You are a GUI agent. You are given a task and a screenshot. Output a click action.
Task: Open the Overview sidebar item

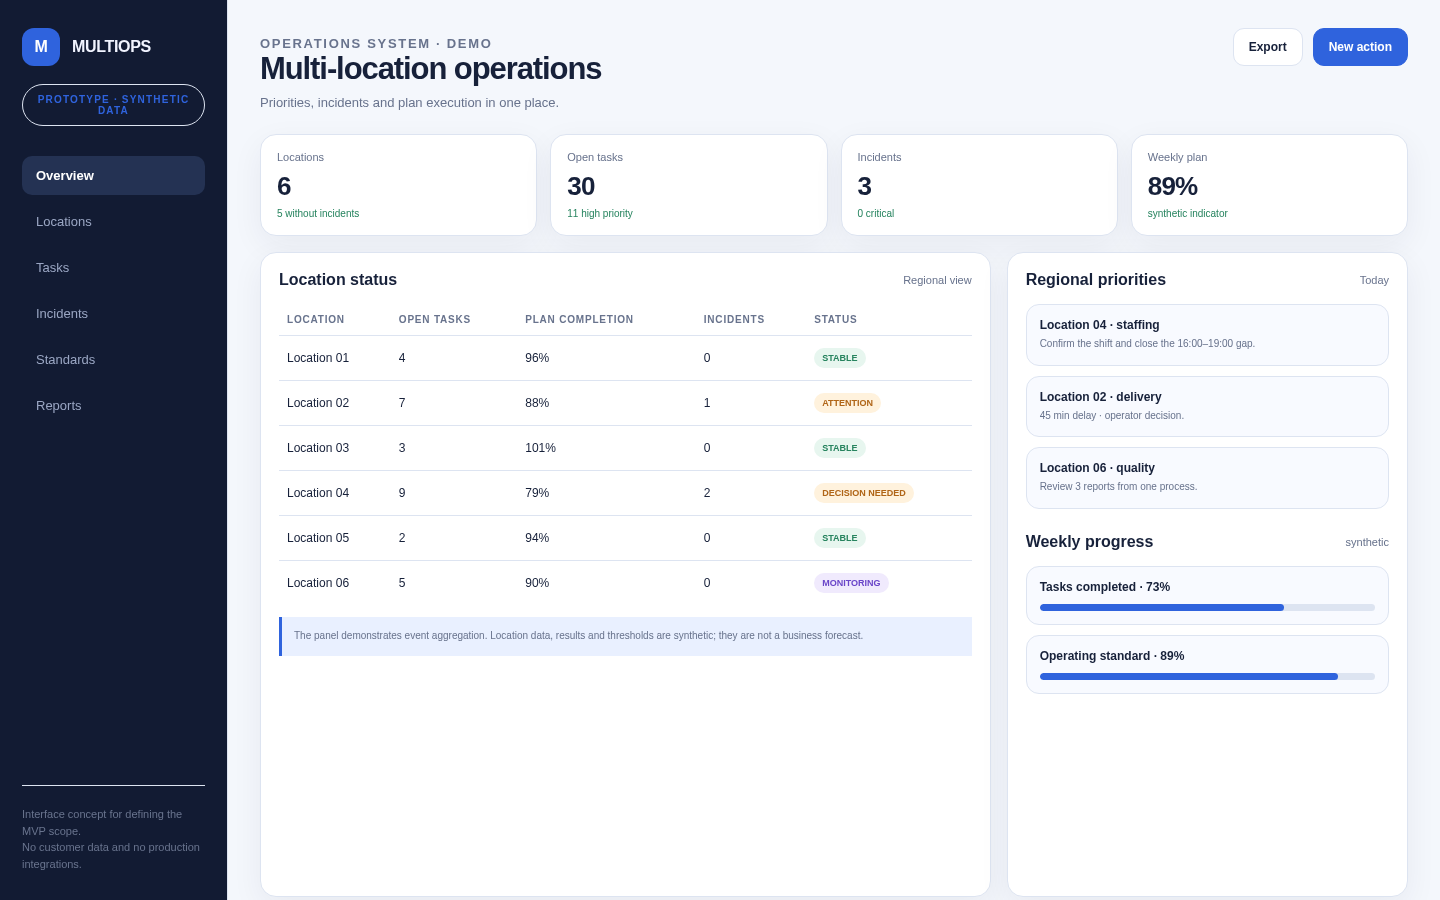113,175
